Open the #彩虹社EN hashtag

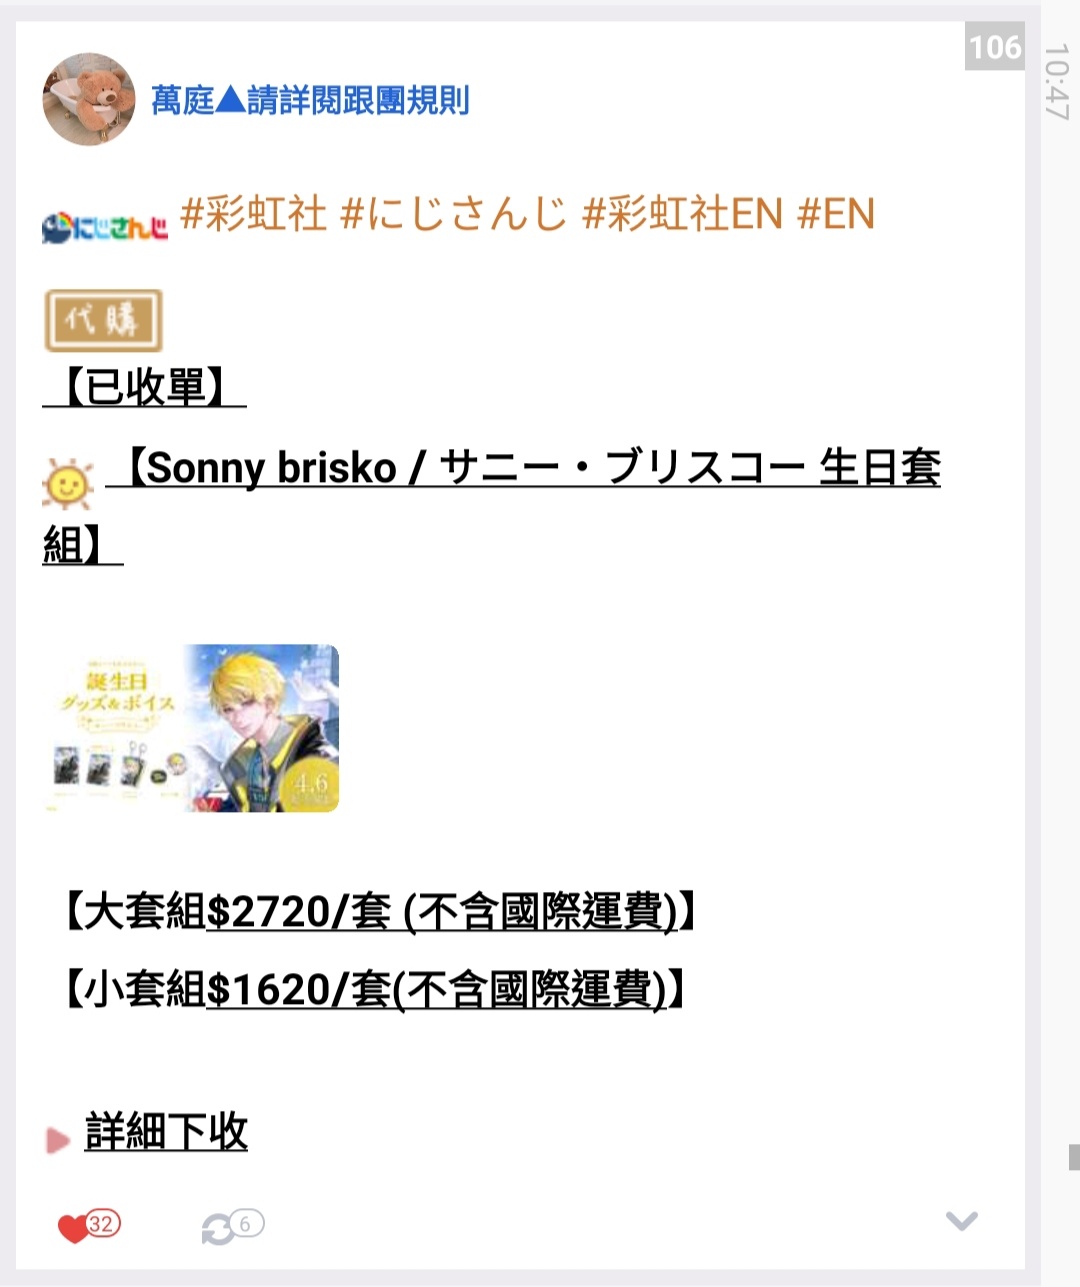pos(682,214)
